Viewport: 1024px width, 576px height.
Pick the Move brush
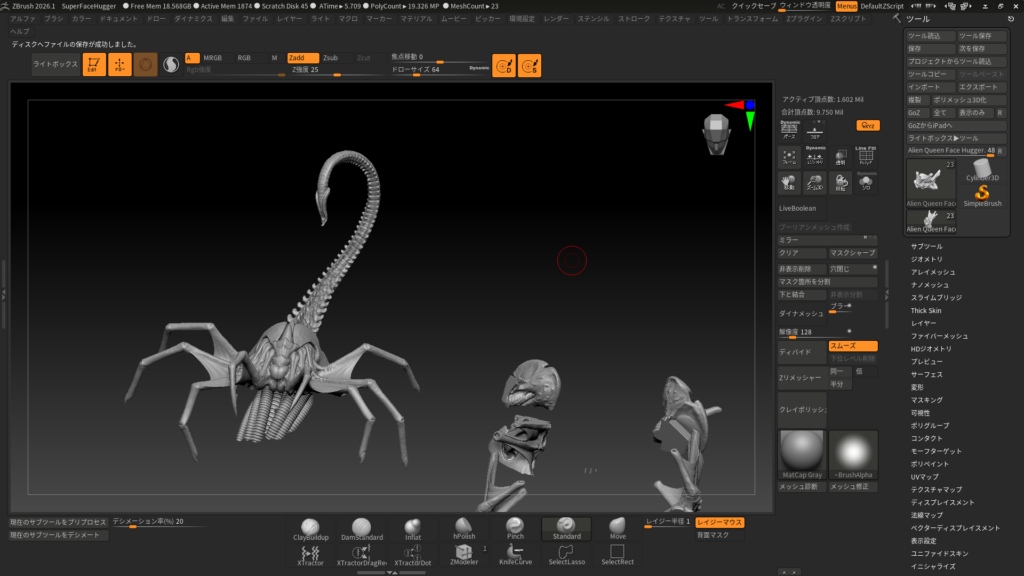(617, 529)
